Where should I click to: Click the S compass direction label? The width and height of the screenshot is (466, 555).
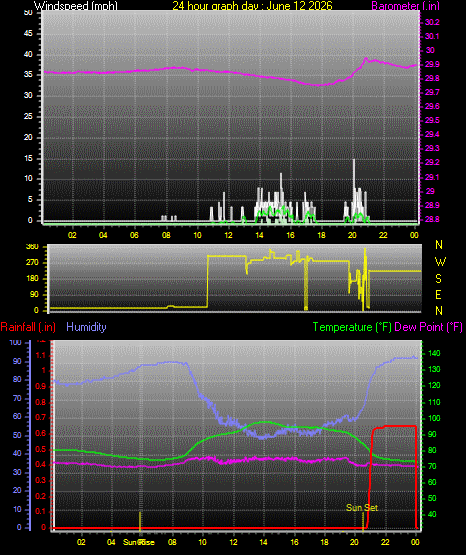pyautogui.click(x=438, y=279)
